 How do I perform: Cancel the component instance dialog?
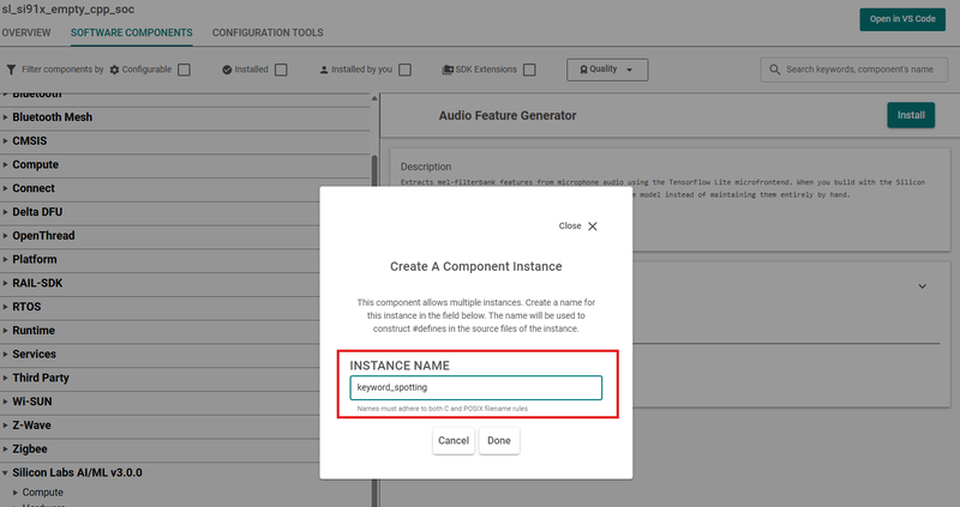tap(453, 440)
